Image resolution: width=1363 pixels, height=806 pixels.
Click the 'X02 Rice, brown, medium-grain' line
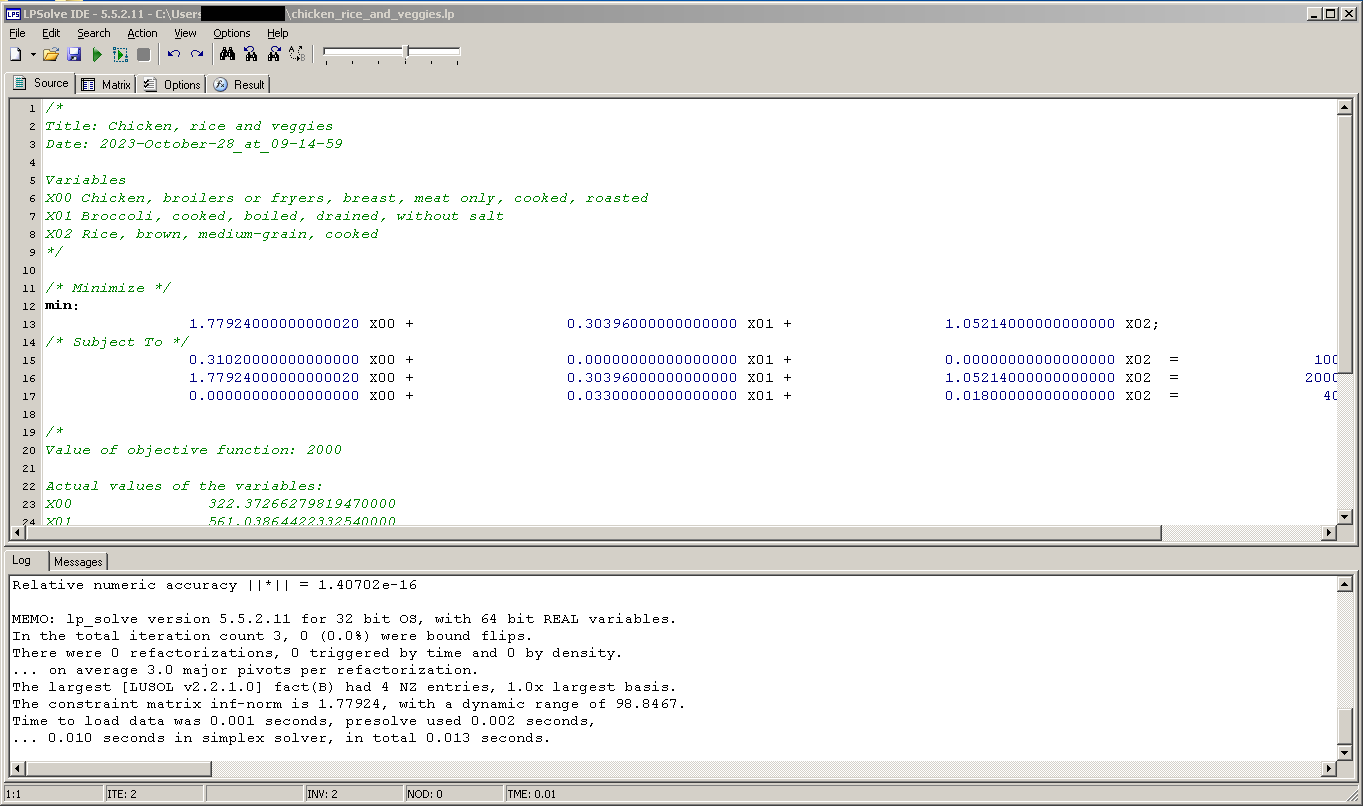(x=212, y=234)
